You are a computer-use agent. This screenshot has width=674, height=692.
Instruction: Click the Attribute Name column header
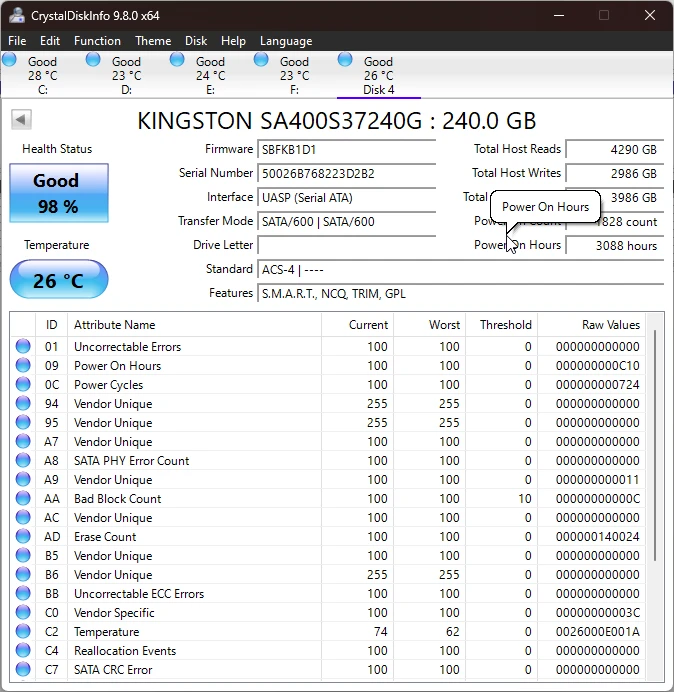point(194,325)
